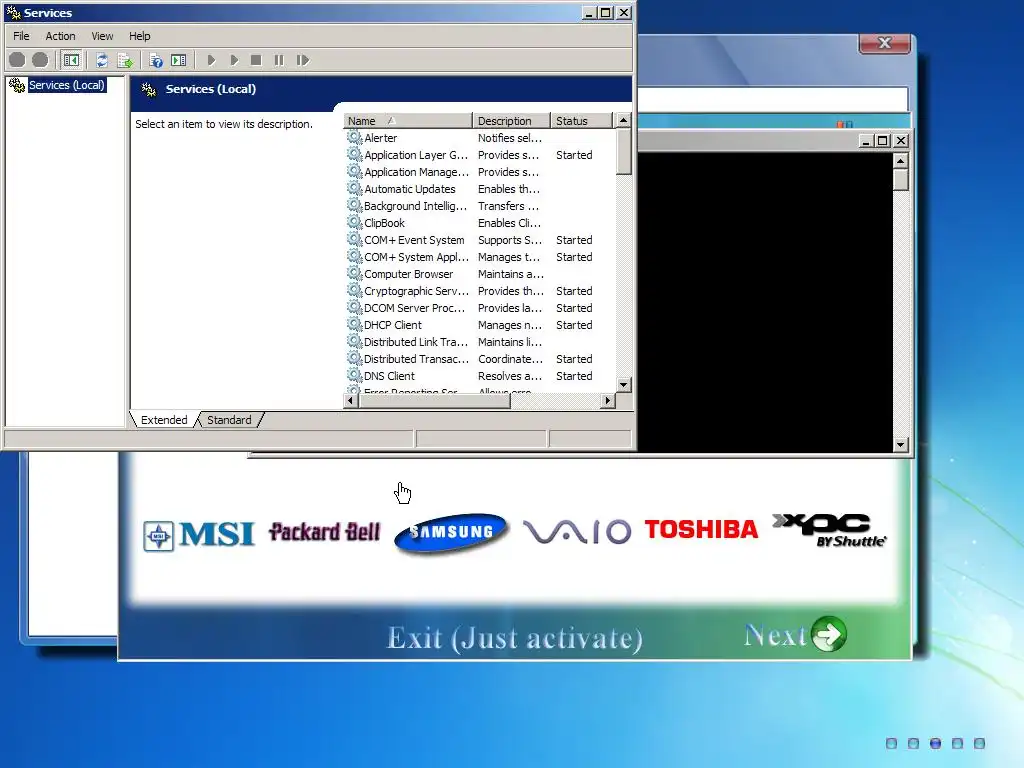Select the DCOM Server Proc... service

(480, 308)
